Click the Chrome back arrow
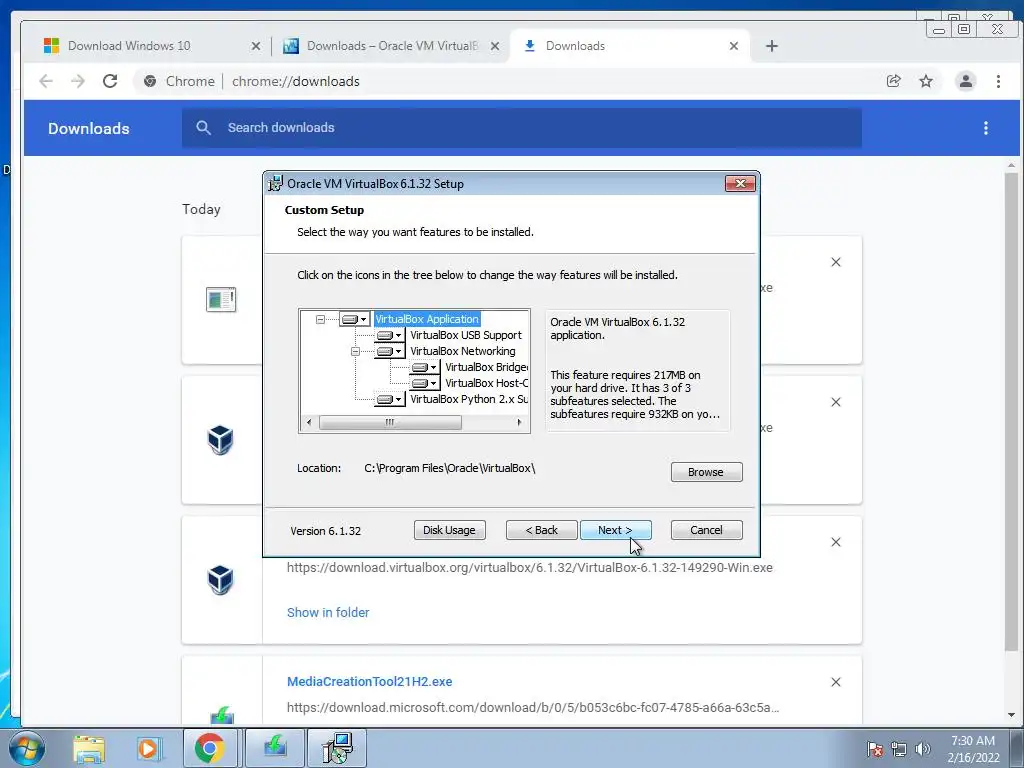The image size is (1024, 768). pyautogui.click(x=46, y=81)
